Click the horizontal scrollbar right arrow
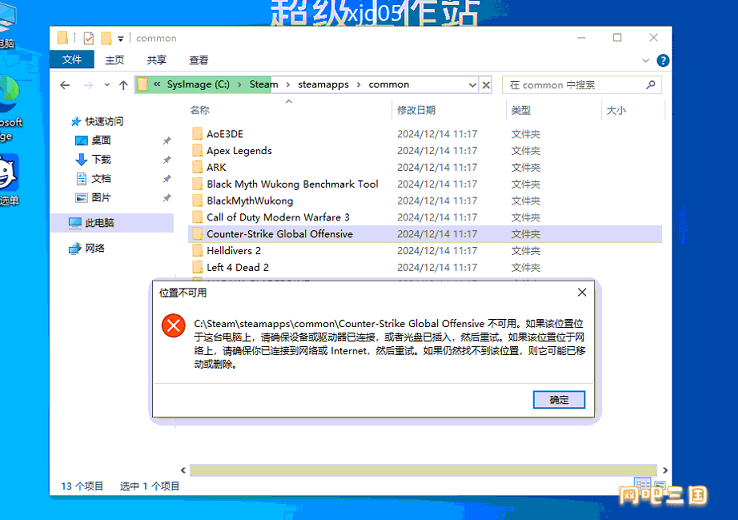The width and height of the screenshot is (738, 520). [665, 470]
